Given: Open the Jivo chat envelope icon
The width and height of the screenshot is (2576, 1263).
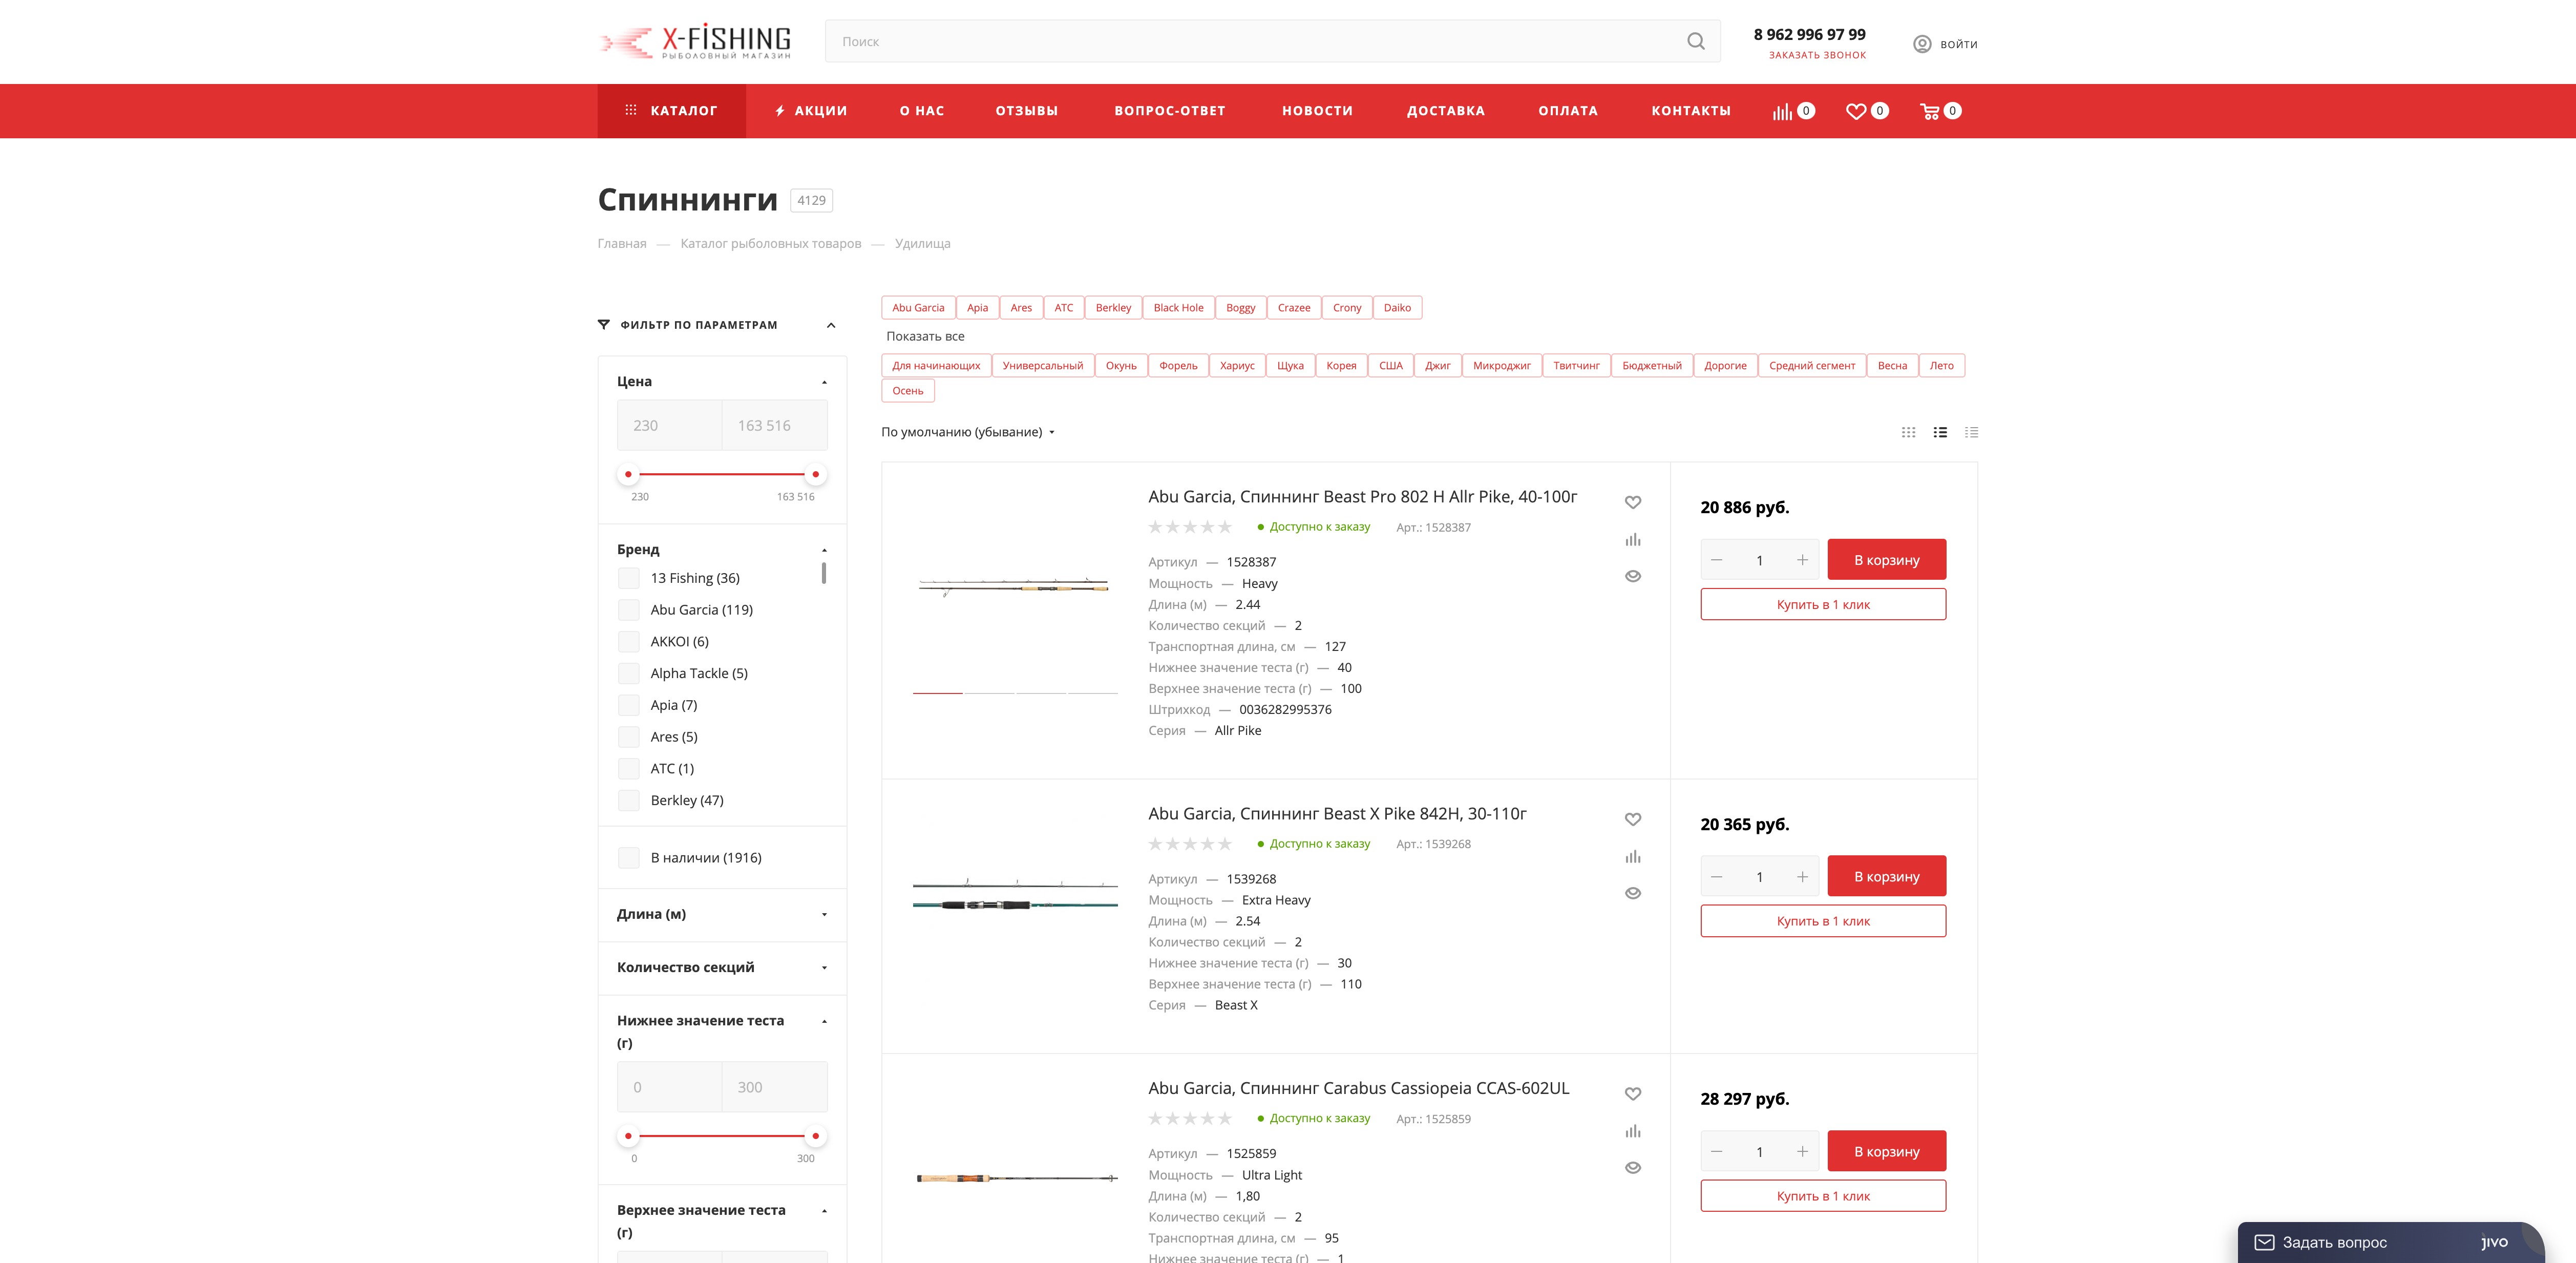Looking at the screenshot, I should point(2264,1242).
